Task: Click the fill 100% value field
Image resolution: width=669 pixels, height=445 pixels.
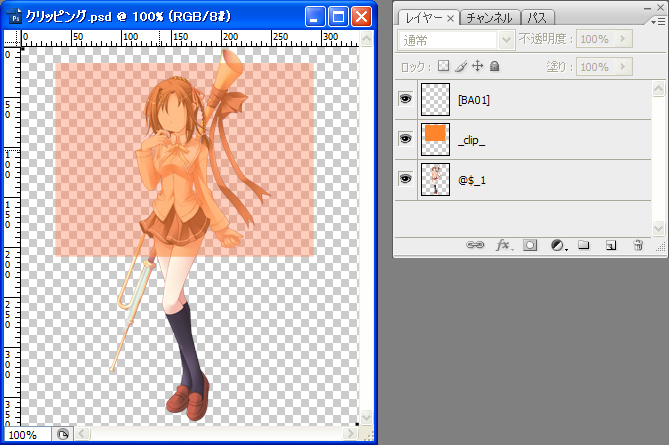Action: coord(596,67)
